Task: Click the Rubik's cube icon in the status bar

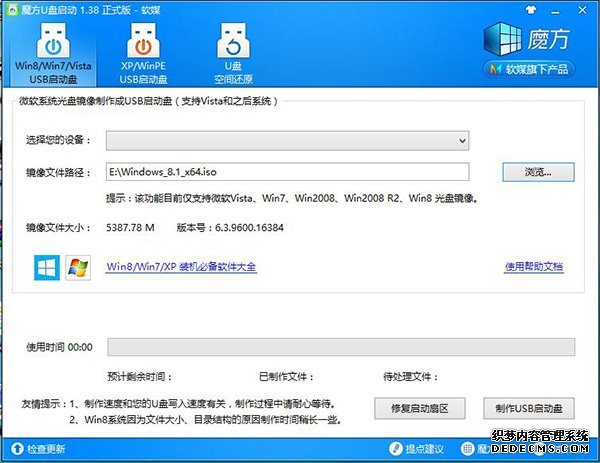Action: (467, 449)
